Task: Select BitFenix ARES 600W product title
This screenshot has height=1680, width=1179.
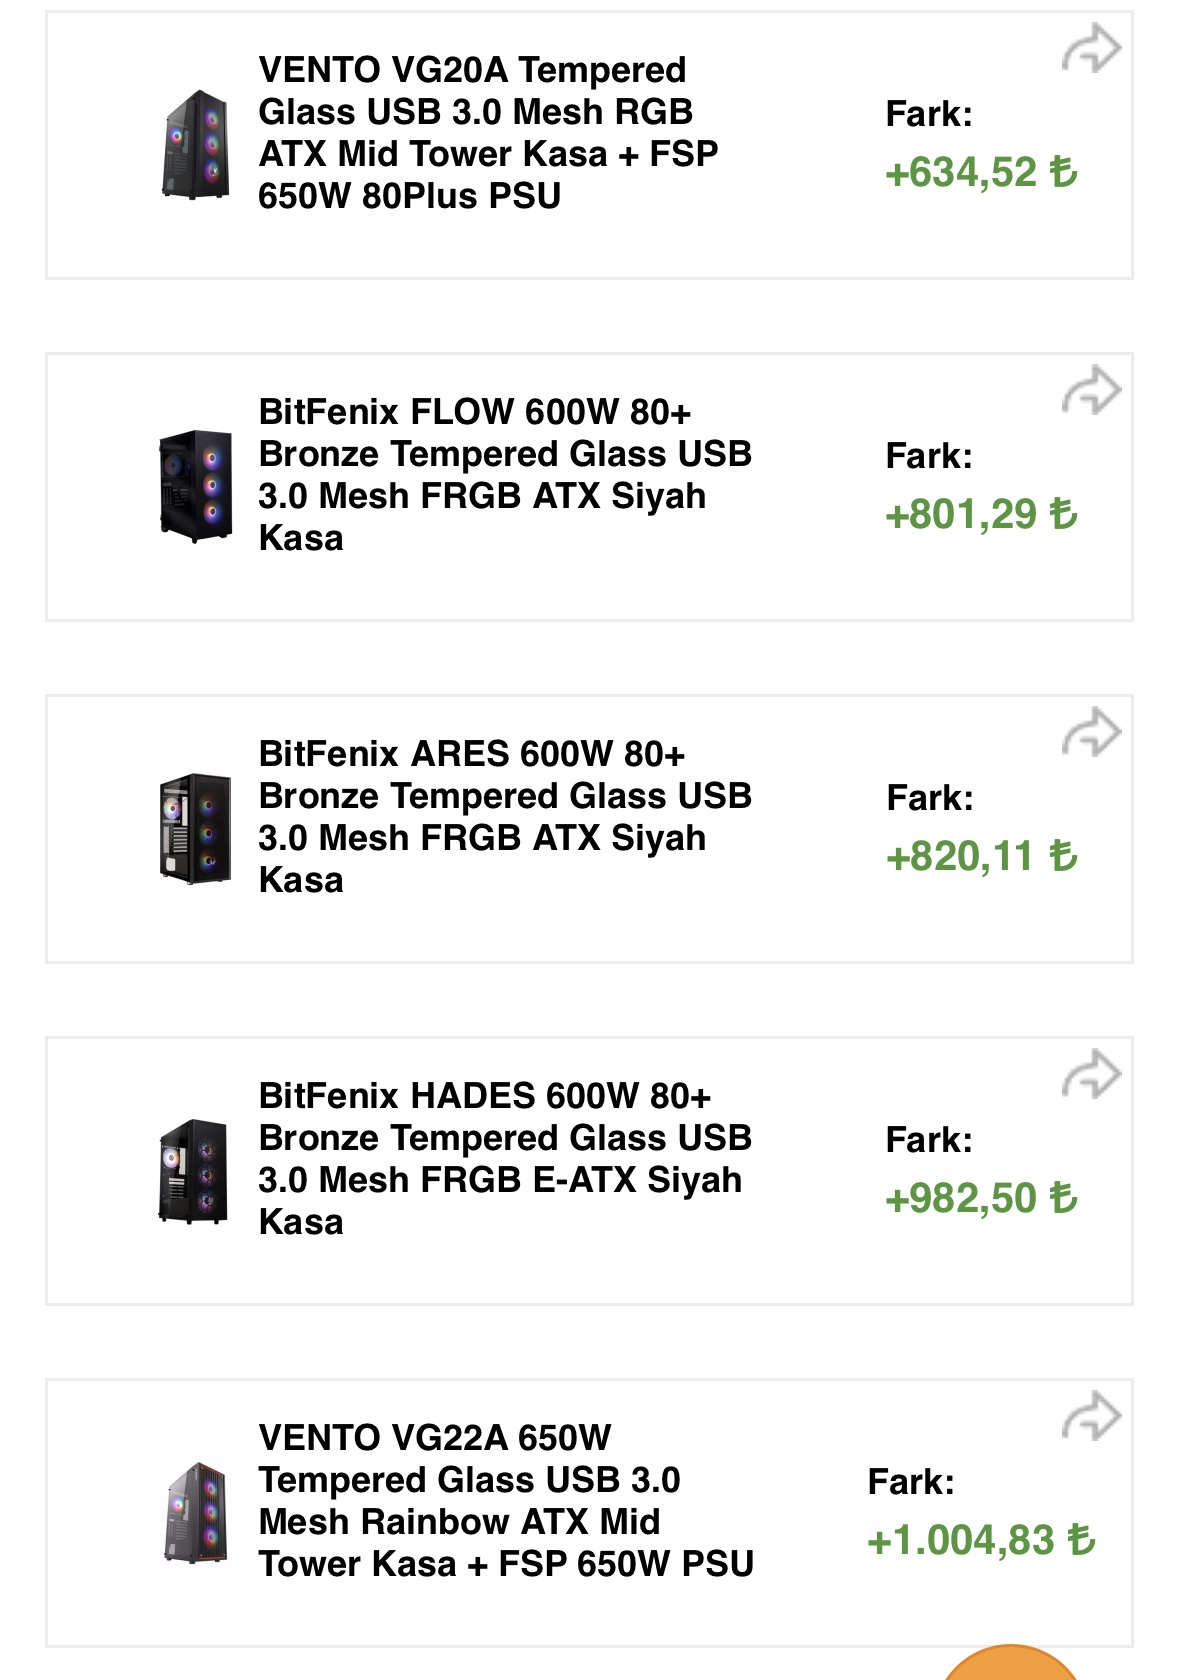Action: point(505,817)
